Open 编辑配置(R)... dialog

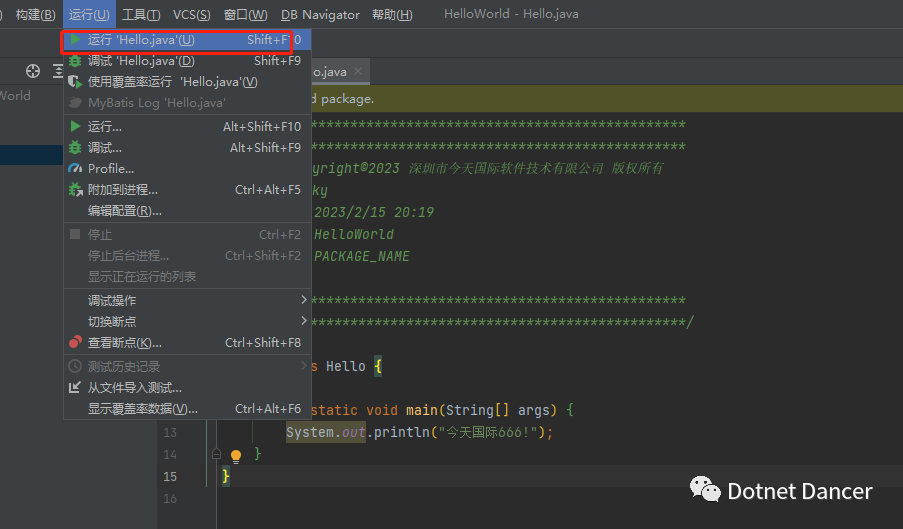[187, 211]
